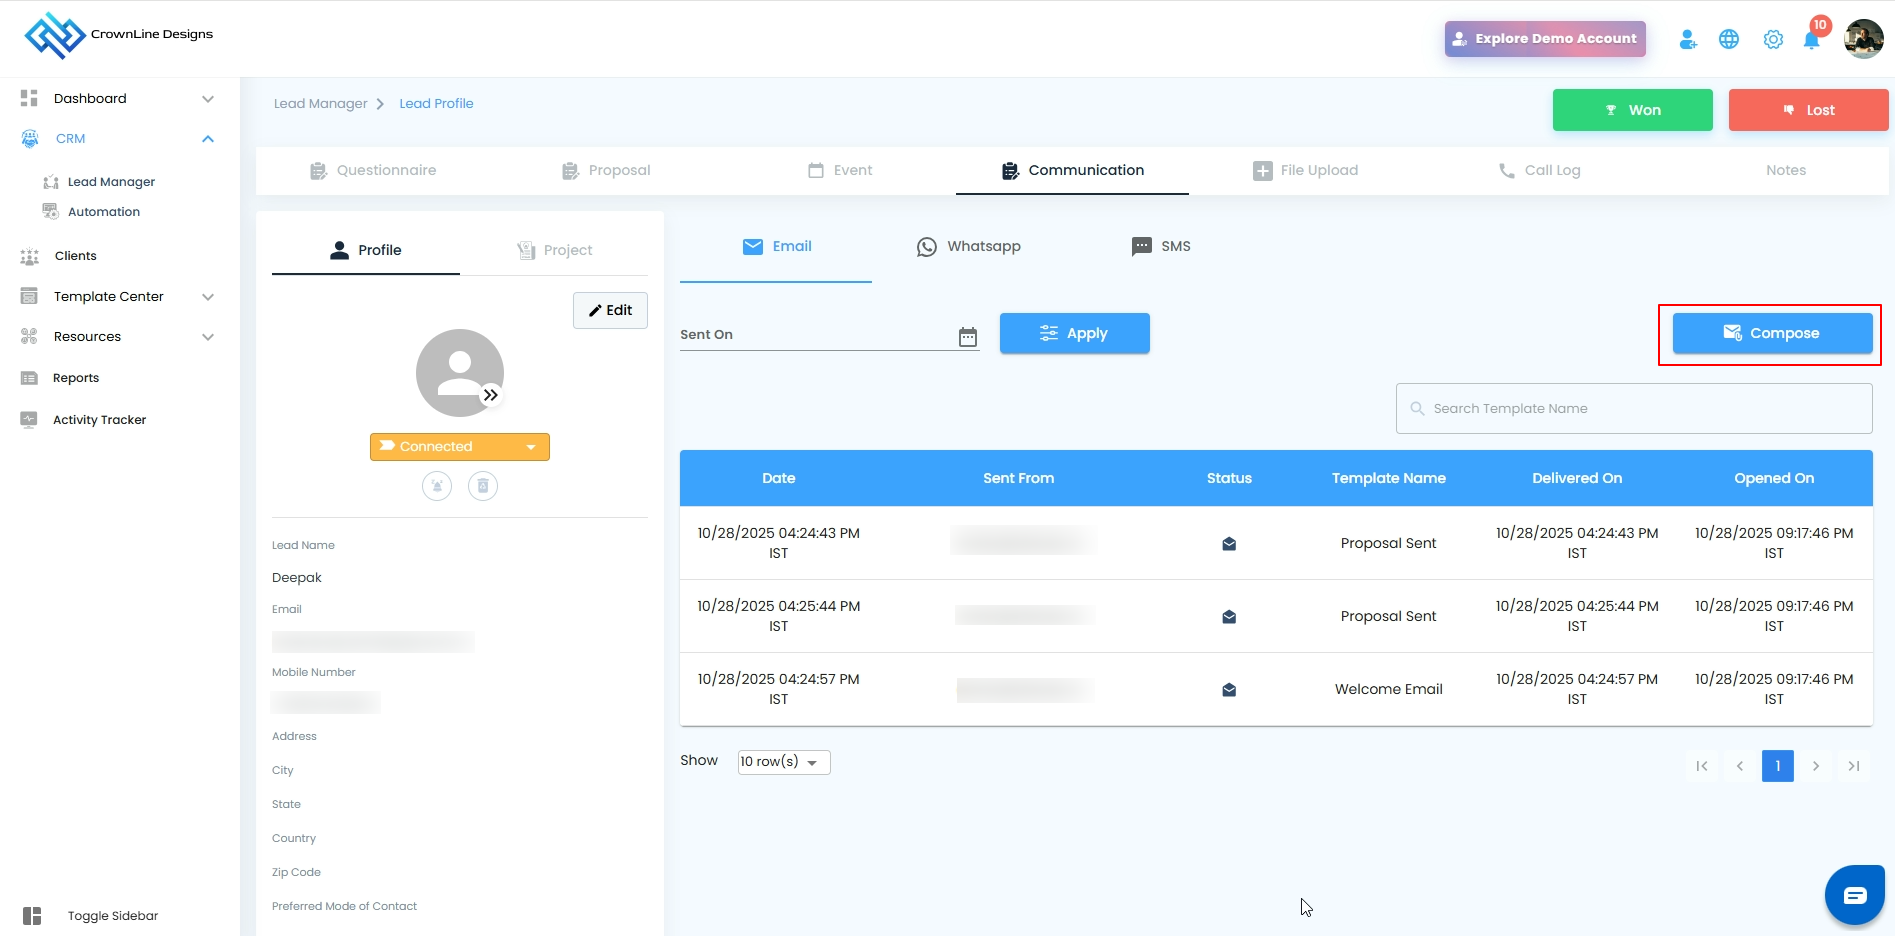
Task: Click the Edit profile button
Action: pyautogui.click(x=610, y=311)
